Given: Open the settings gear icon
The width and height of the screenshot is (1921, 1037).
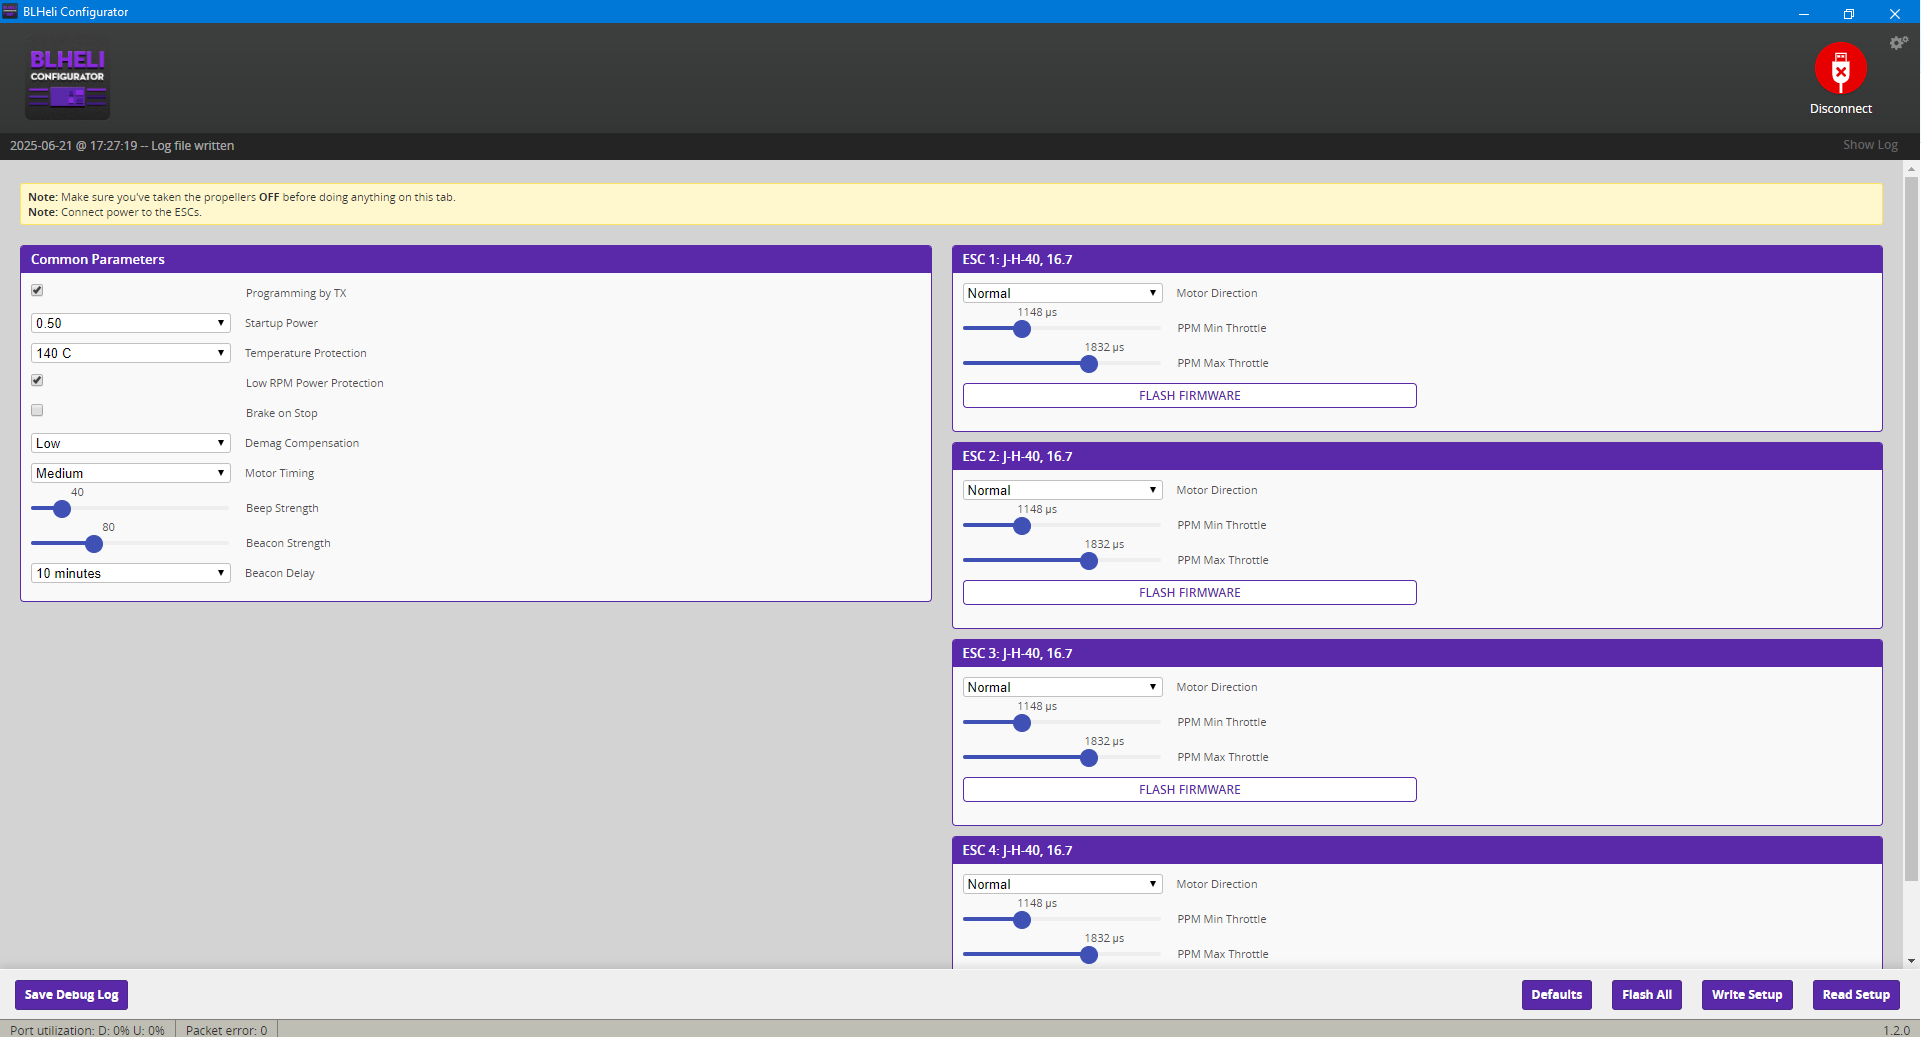Looking at the screenshot, I should click(x=1897, y=43).
